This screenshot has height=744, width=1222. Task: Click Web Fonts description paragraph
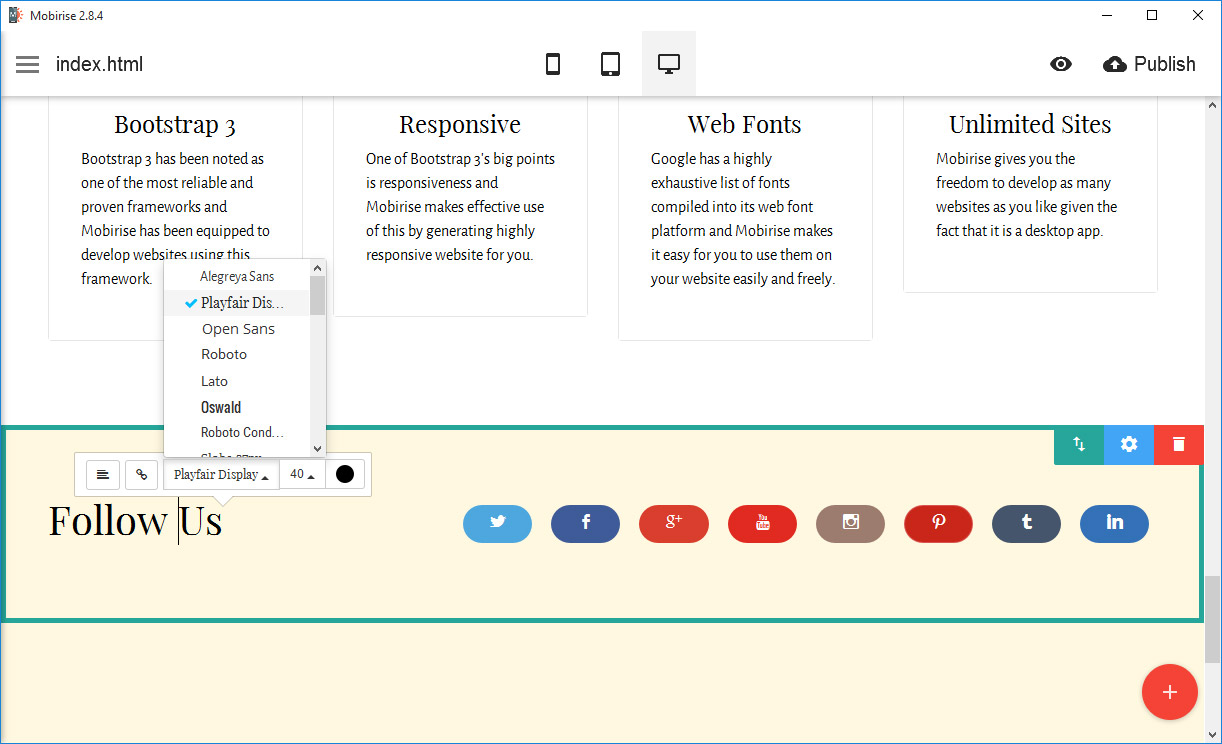(744, 219)
